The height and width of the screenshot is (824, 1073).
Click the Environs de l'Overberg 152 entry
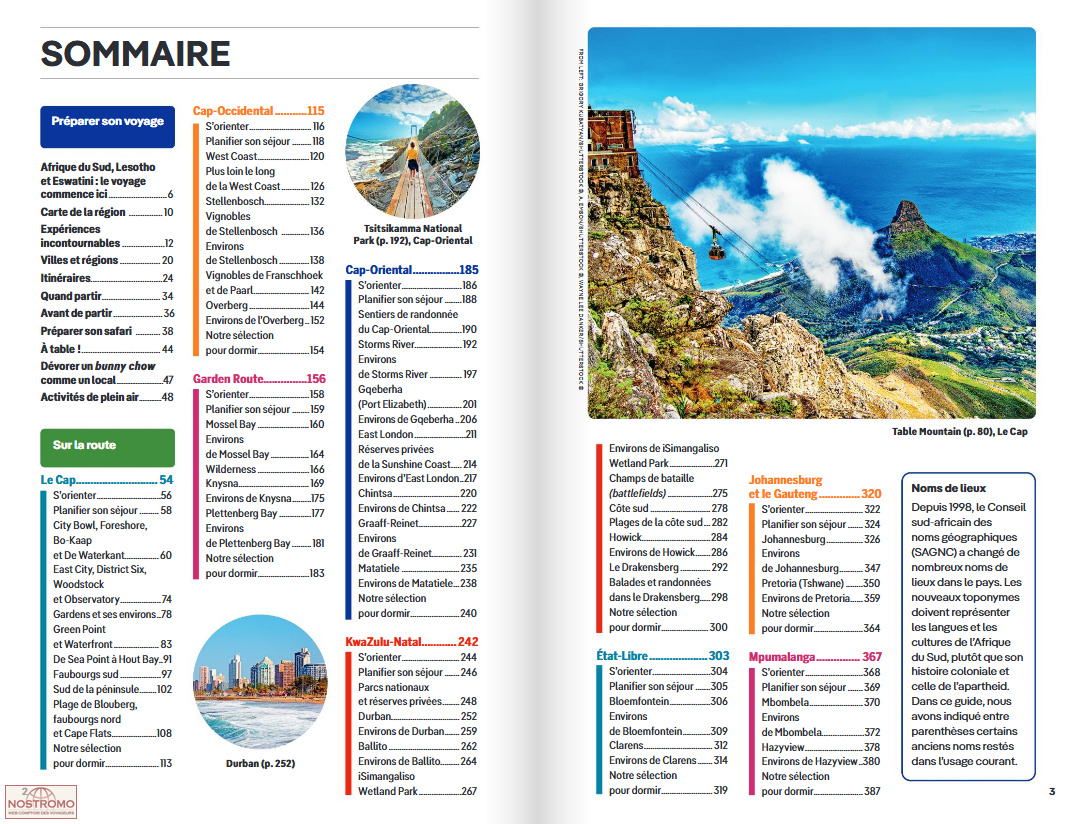click(265, 320)
